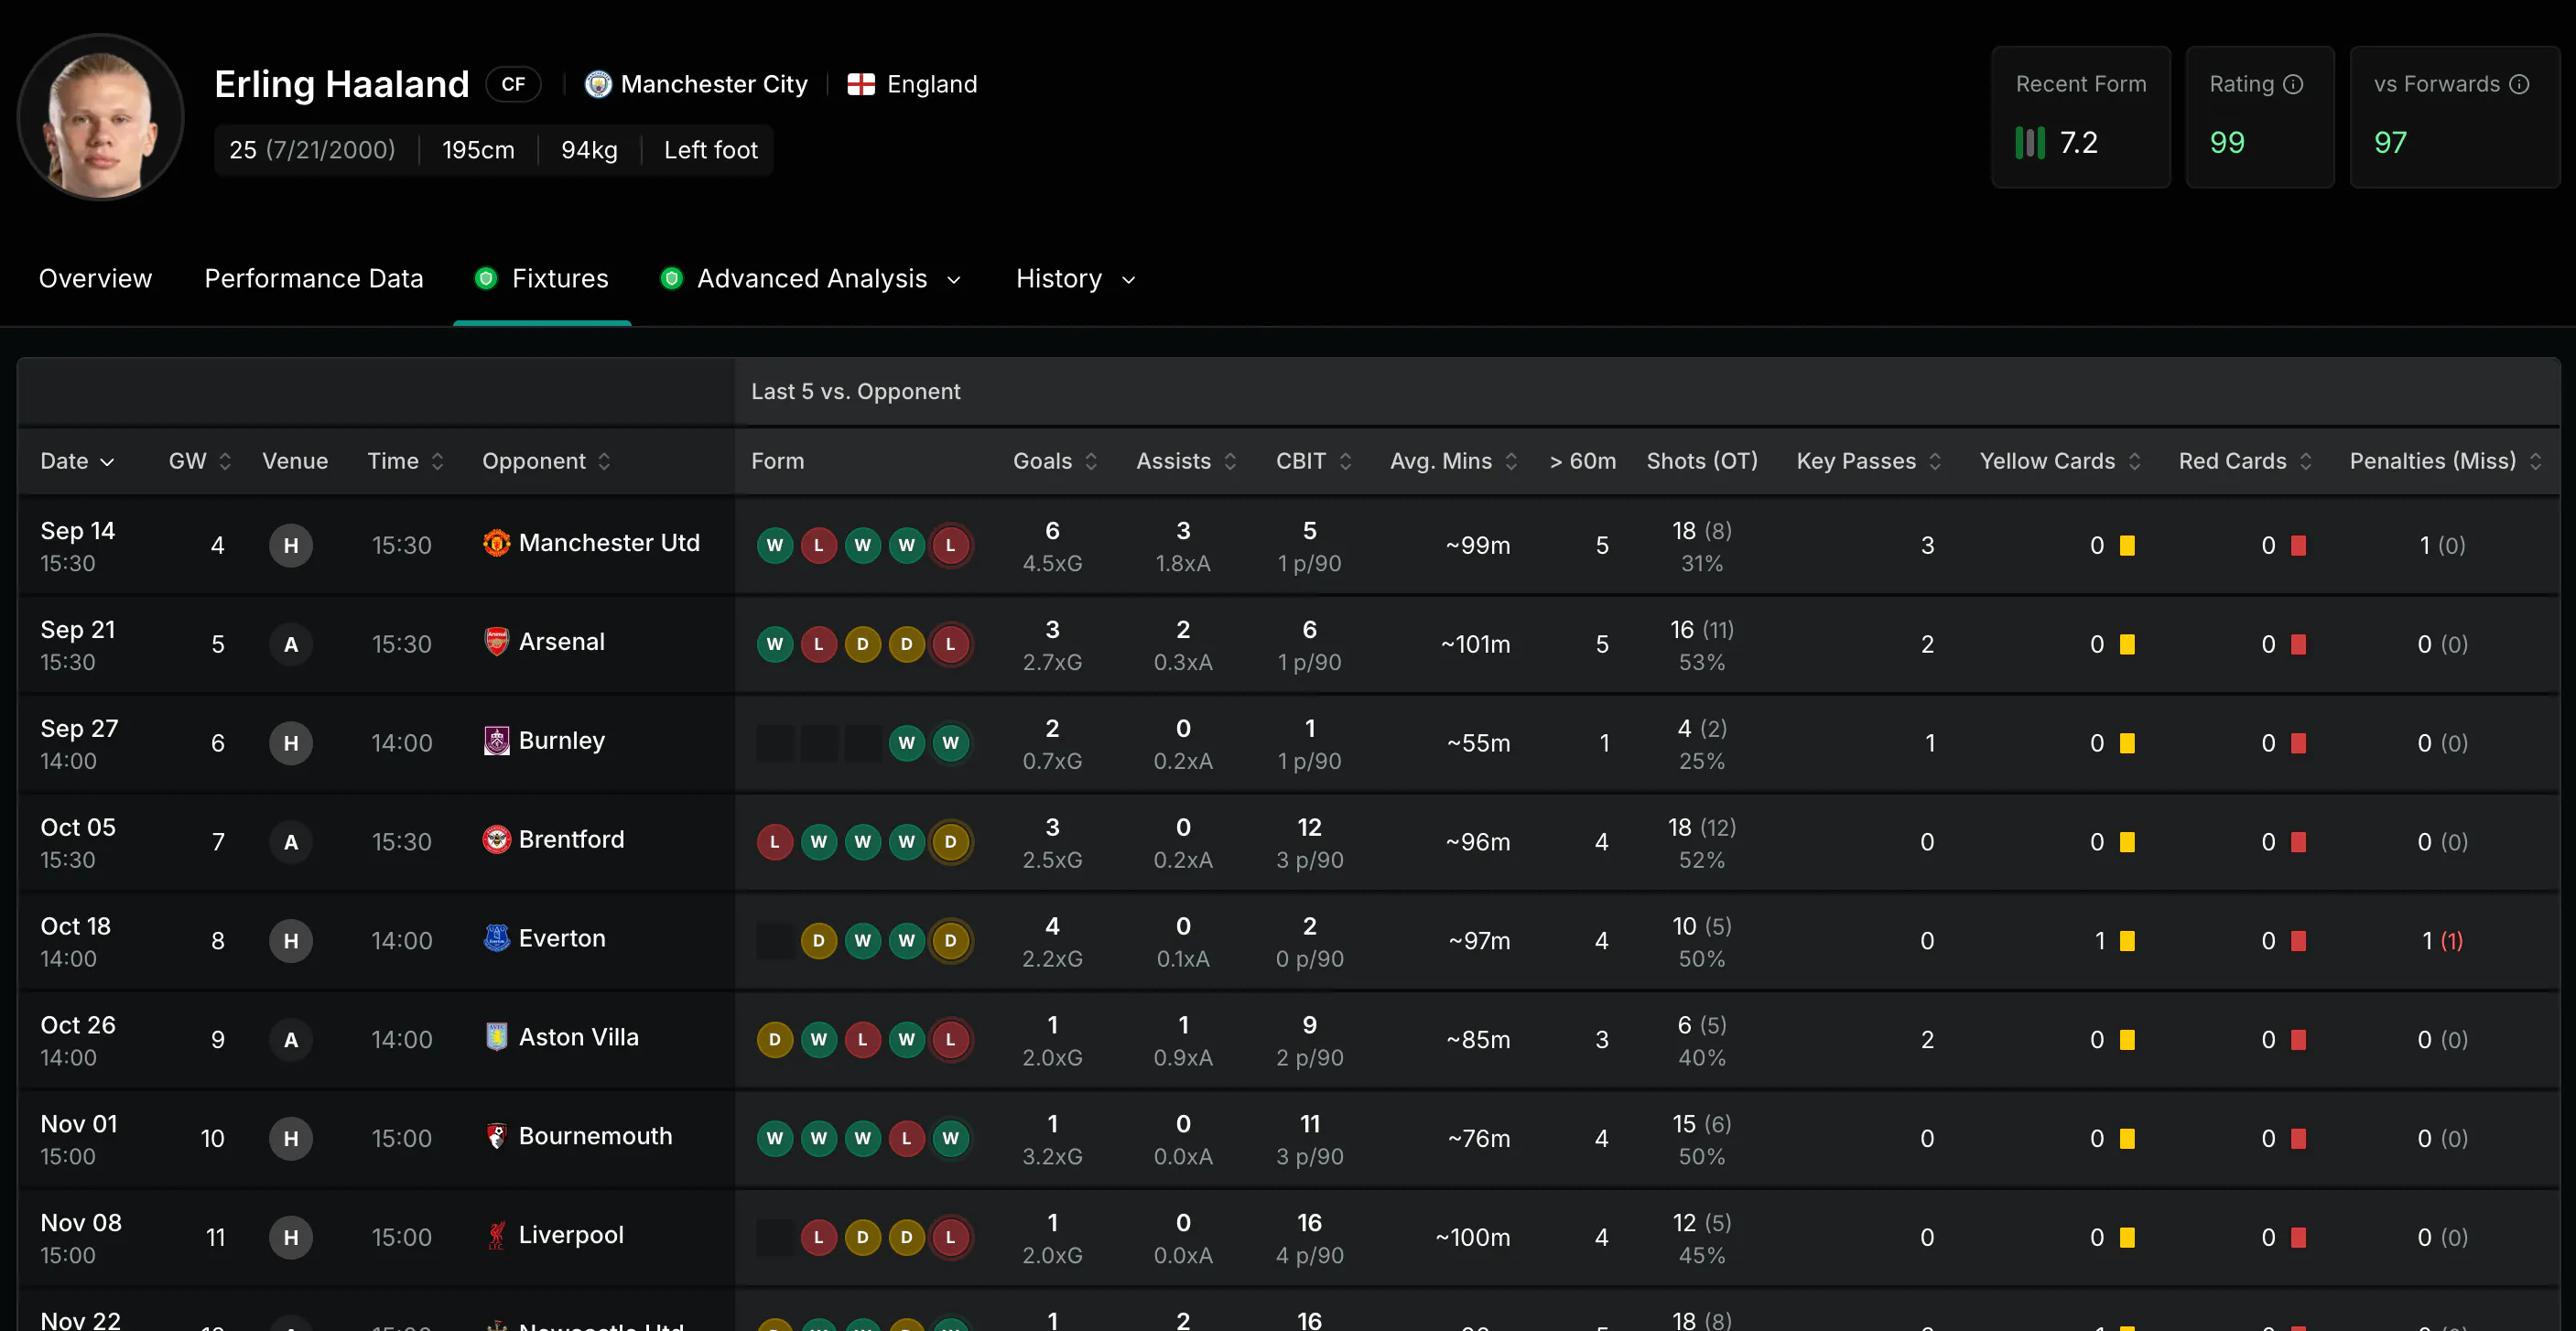
Task: Sort the table by Date
Action: tap(77, 461)
